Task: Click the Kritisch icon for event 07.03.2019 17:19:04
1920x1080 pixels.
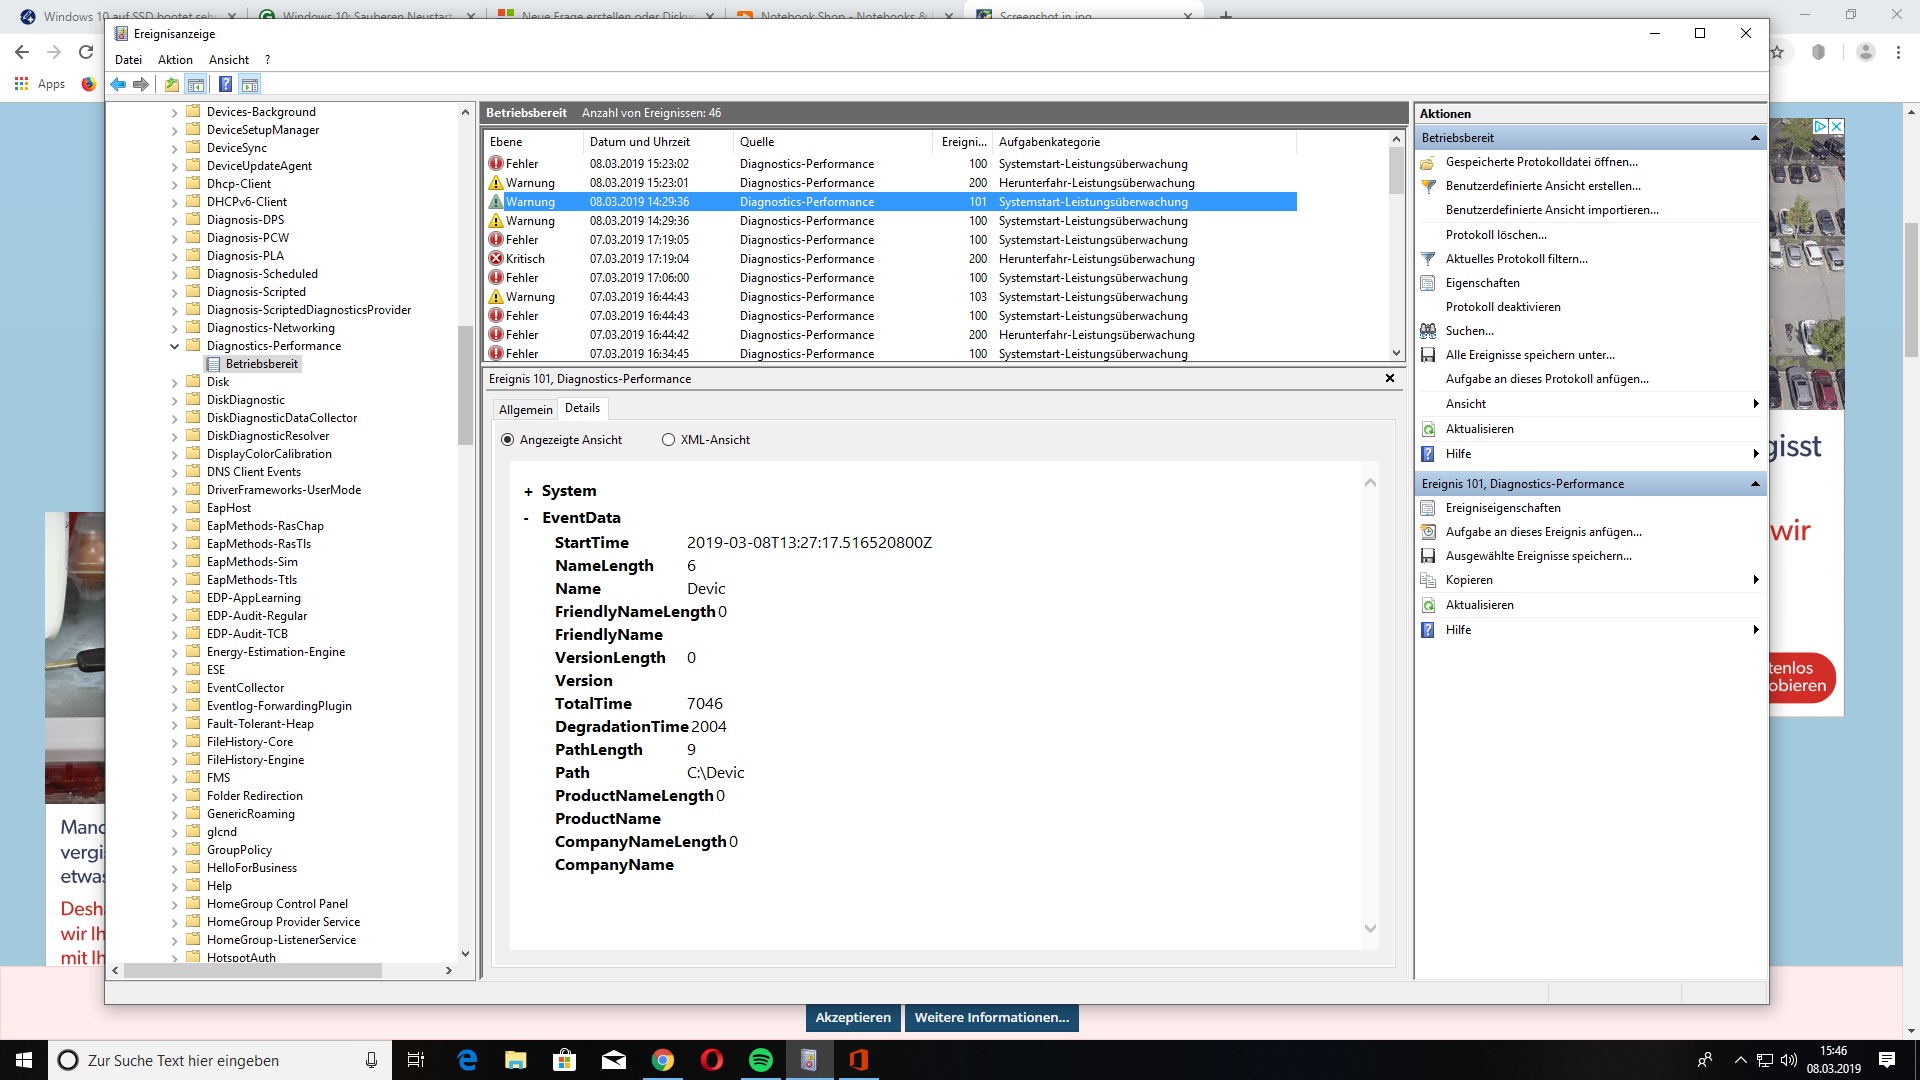Action: tap(496, 259)
